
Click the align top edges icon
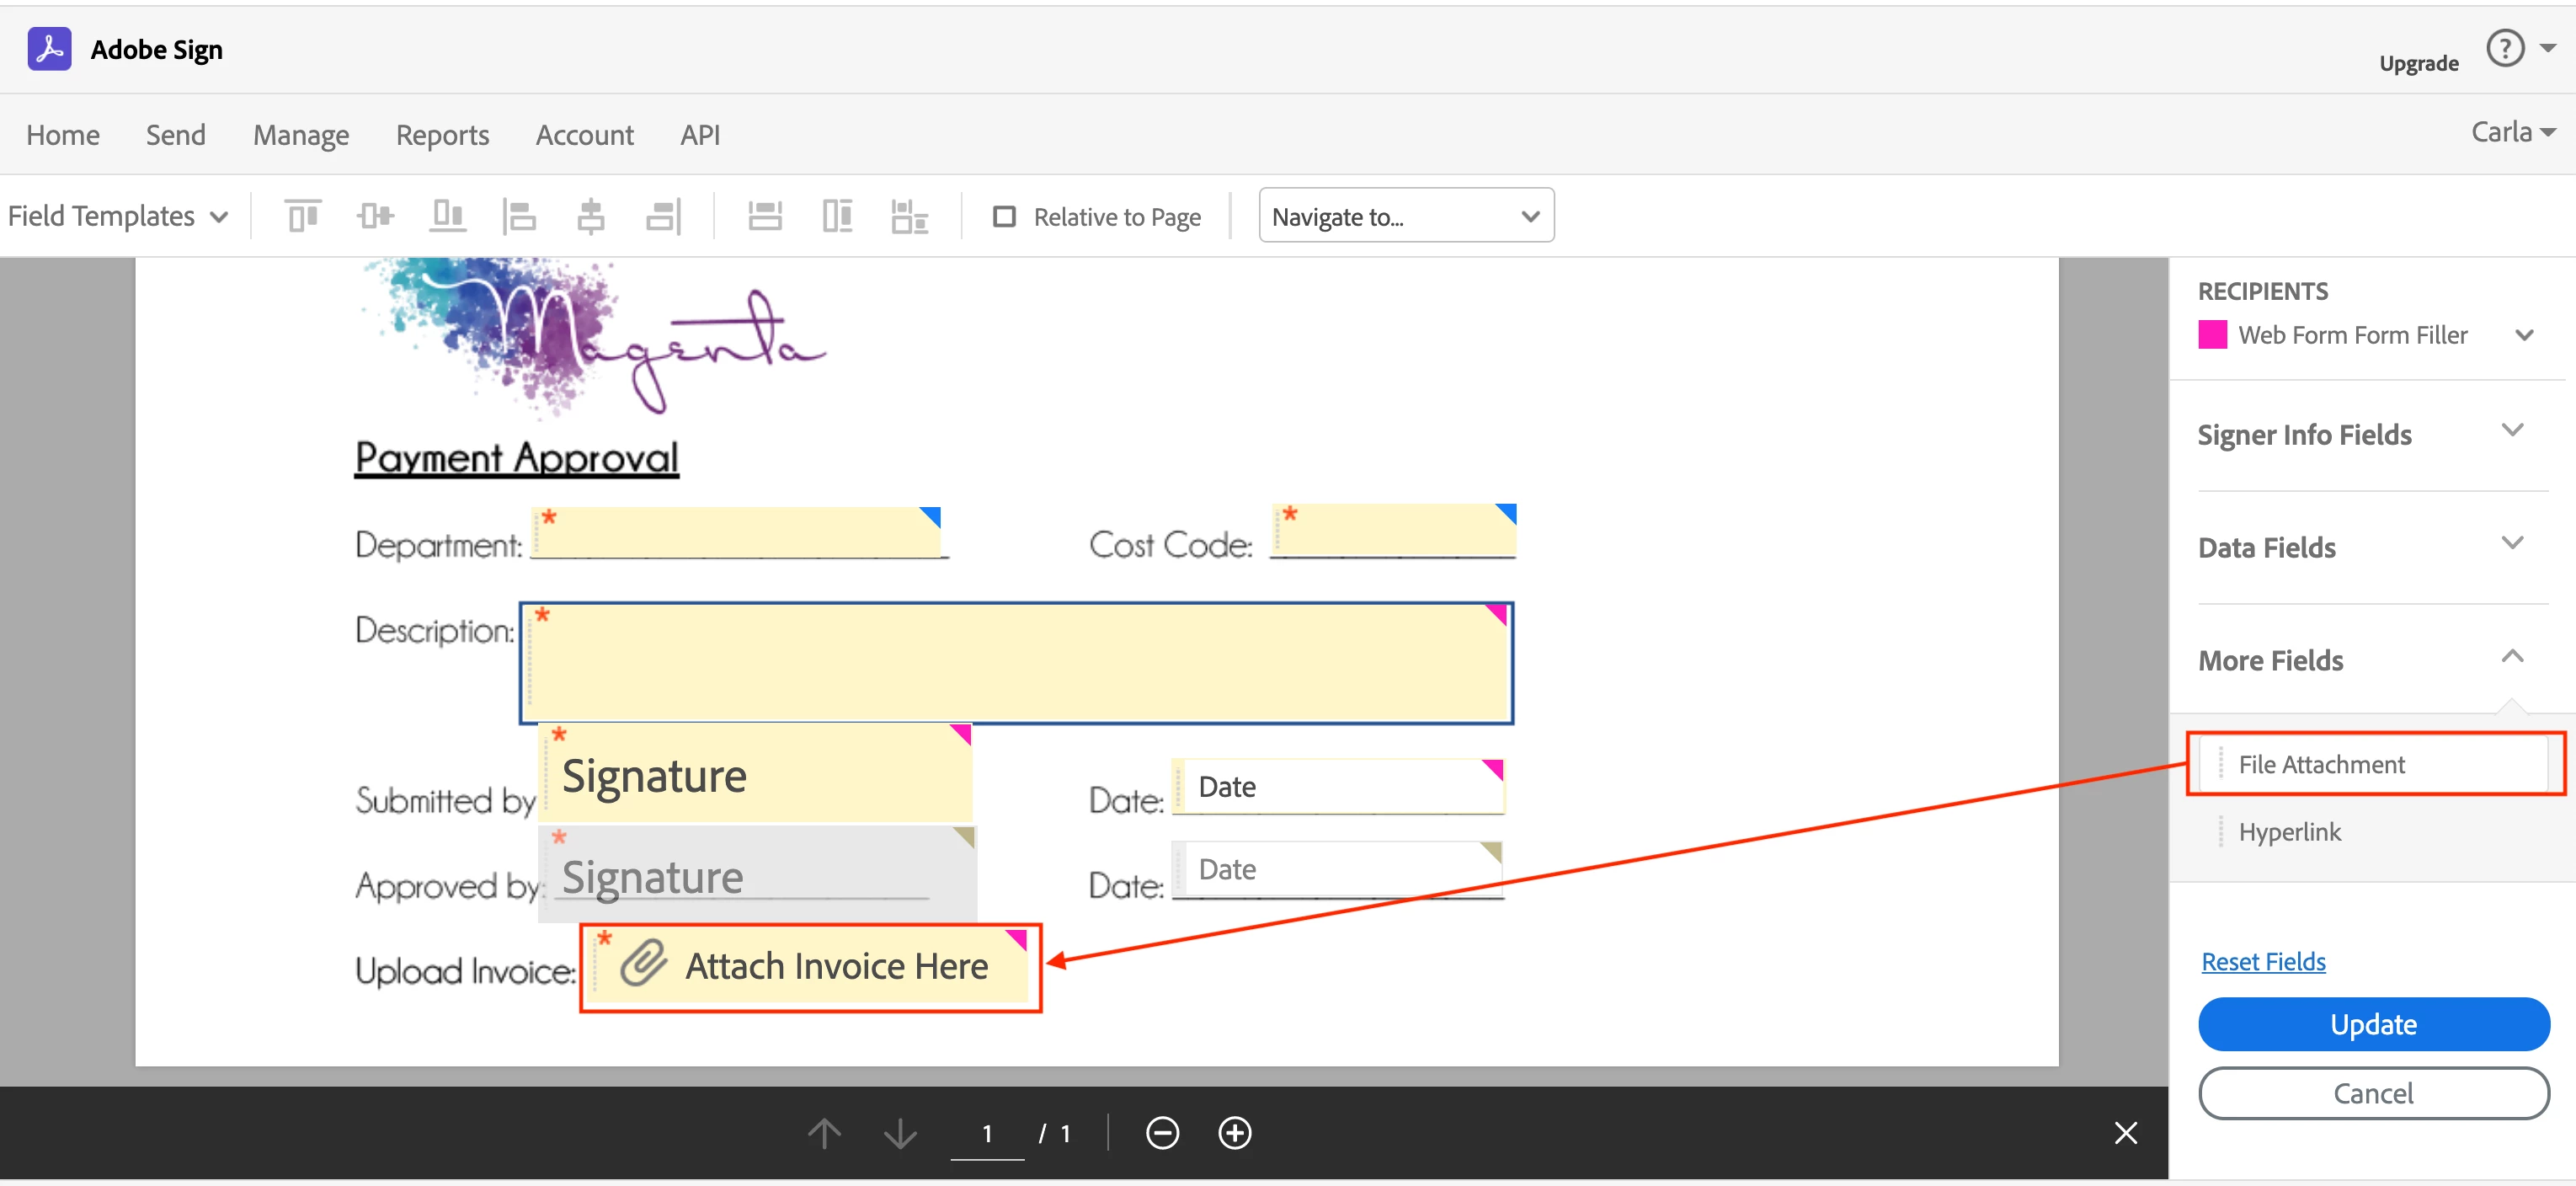click(x=302, y=216)
